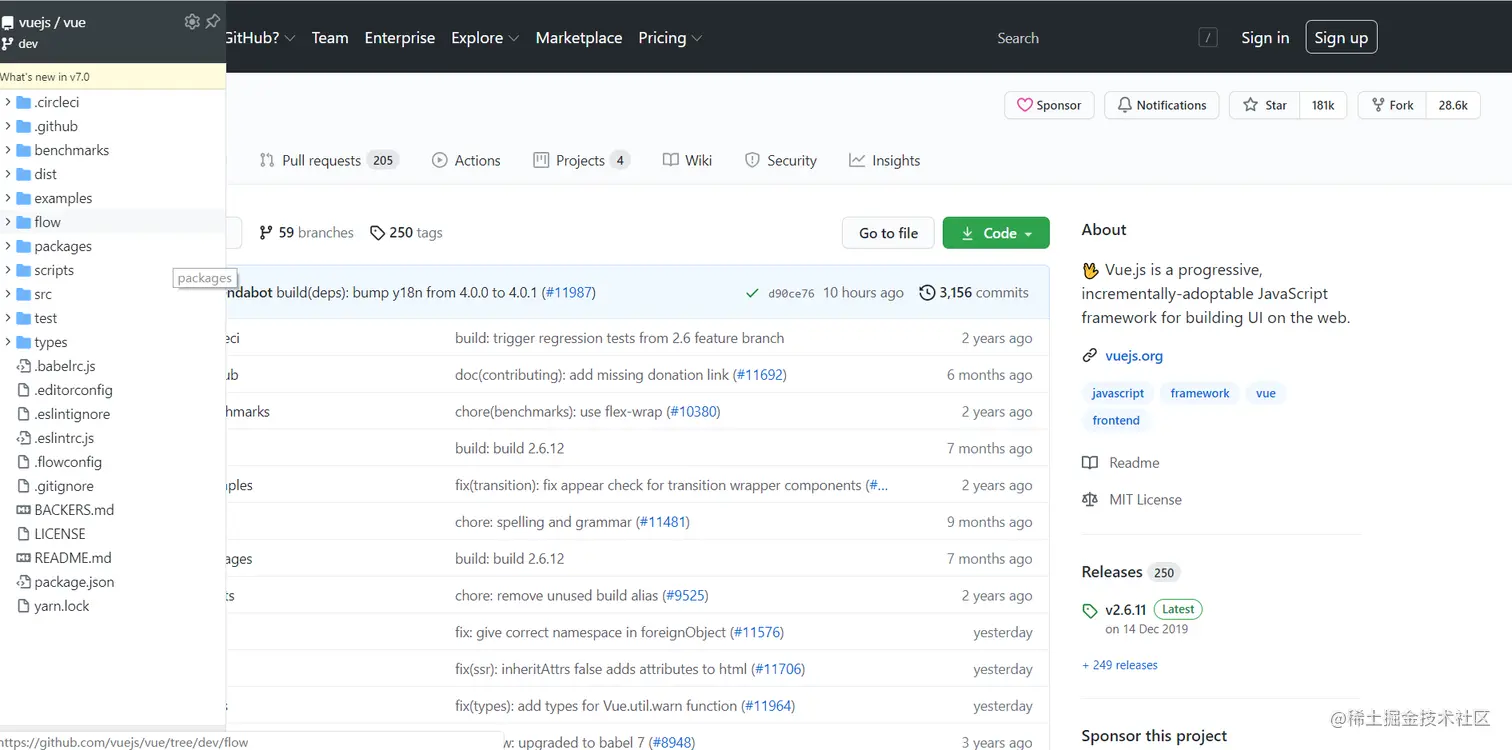The width and height of the screenshot is (1512, 750).
Task: Click the Sponsor heart icon
Action: 1024,105
